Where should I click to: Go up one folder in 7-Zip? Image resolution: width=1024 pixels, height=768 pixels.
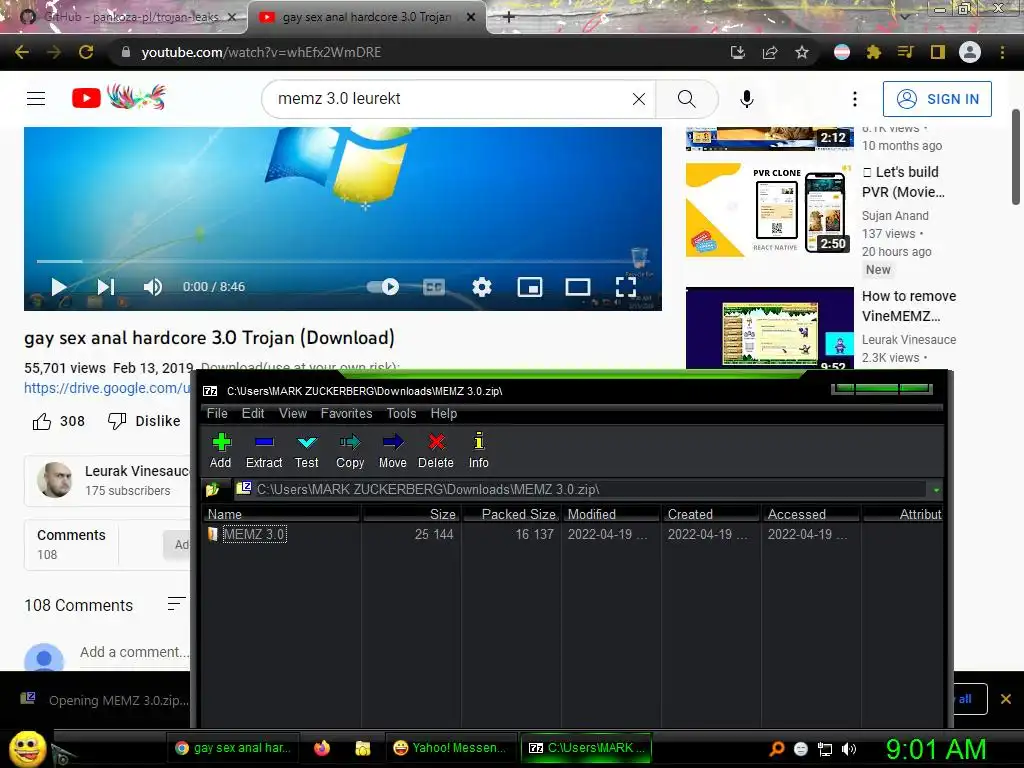tap(212, 489)
